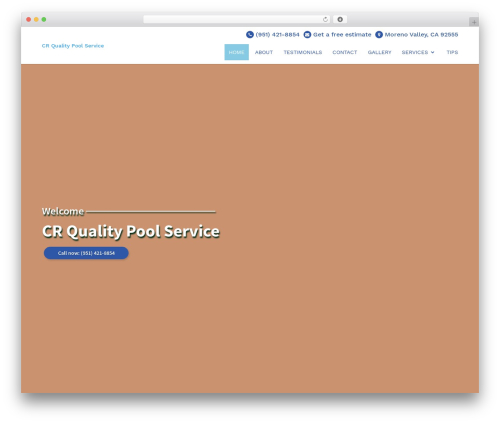Maximize the browser window with green button
The height and width of the screenshot is (423, 500).
(x=44, y=19)
